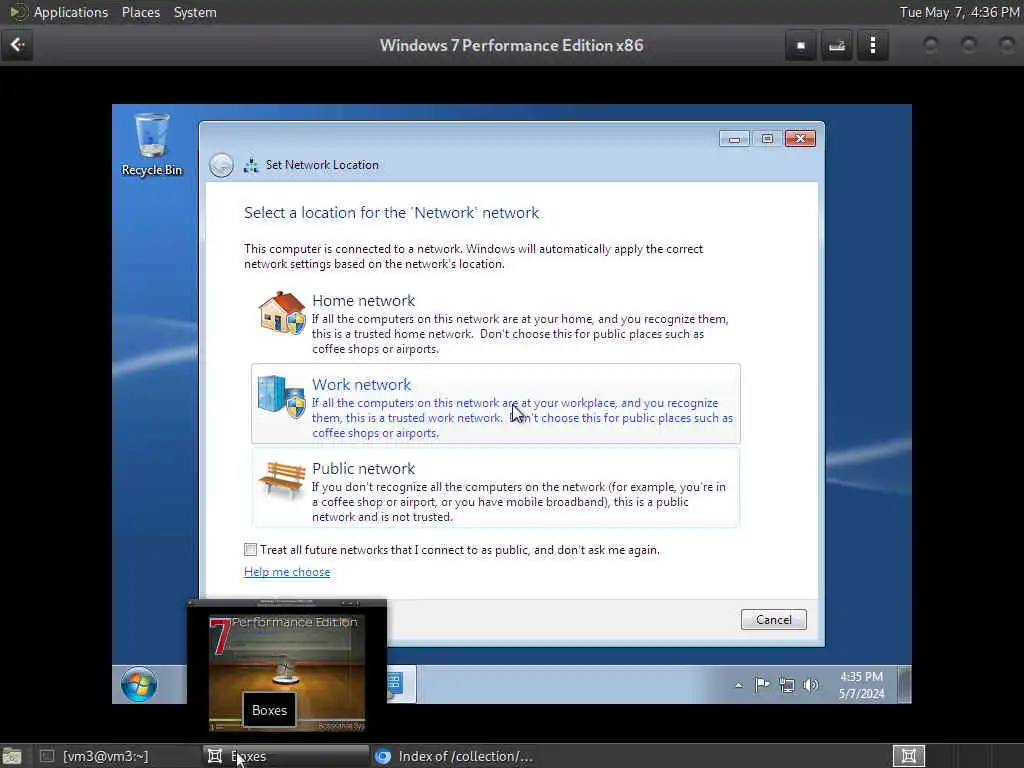Screen dimensions: 1024x768
Task: Open the Boxes menu with three vertical dots
Action: (872, 45)
